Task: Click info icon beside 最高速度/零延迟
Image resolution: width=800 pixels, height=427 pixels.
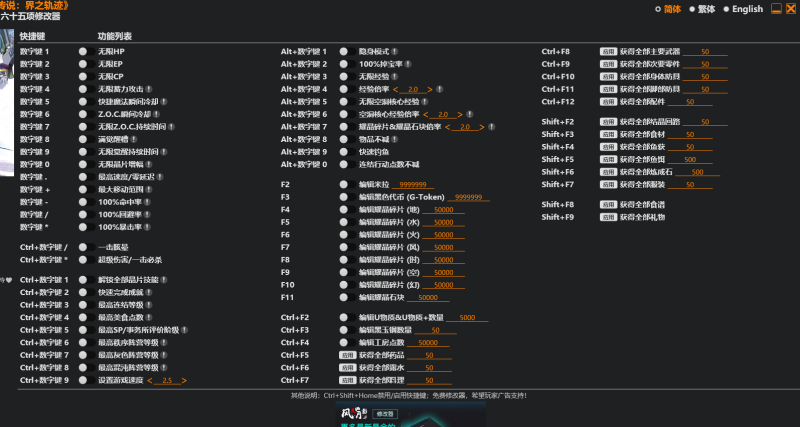Action: (x=160, y=177)
